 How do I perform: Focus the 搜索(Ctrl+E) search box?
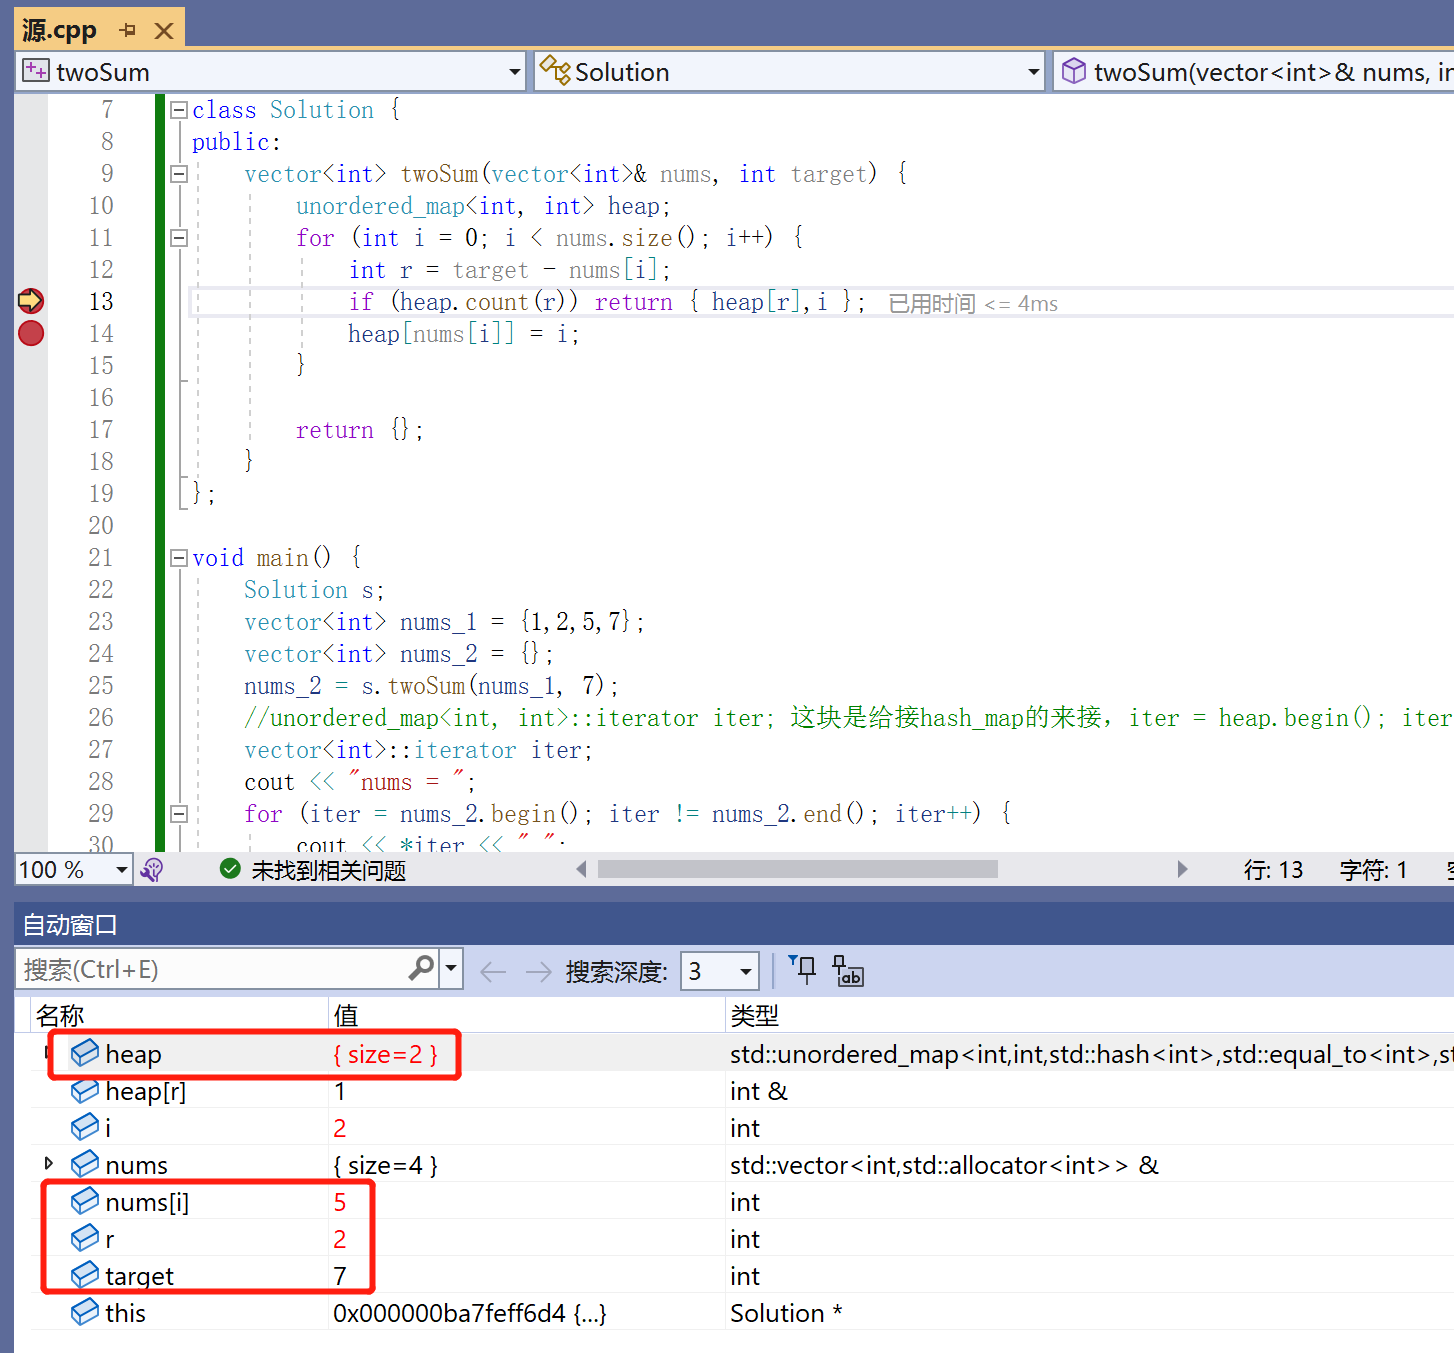click(x=212, y=969)
